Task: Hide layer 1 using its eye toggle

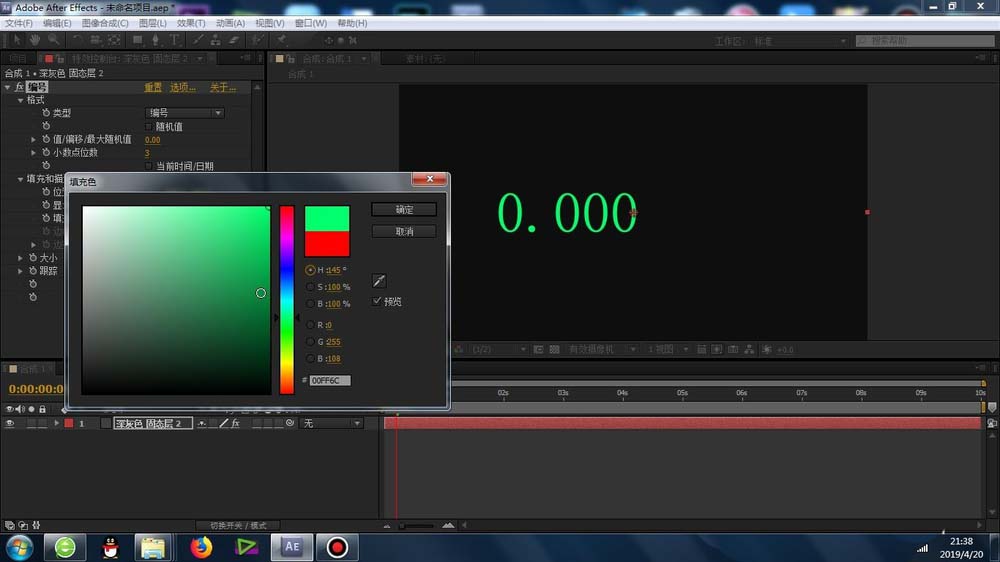Action: (11, 424)
